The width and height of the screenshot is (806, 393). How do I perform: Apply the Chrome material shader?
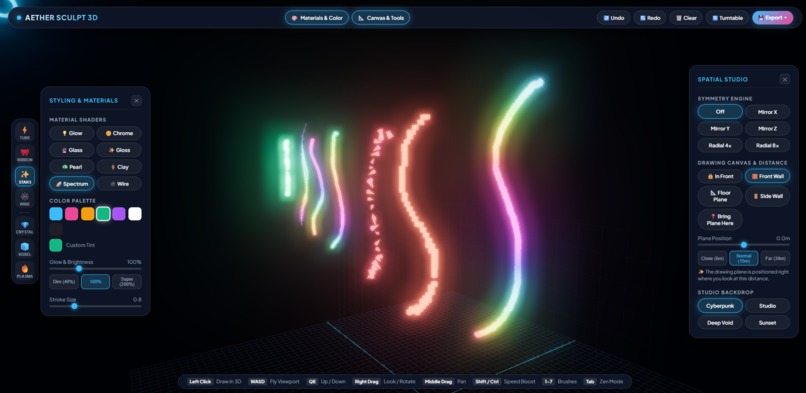tap(119, 133)
